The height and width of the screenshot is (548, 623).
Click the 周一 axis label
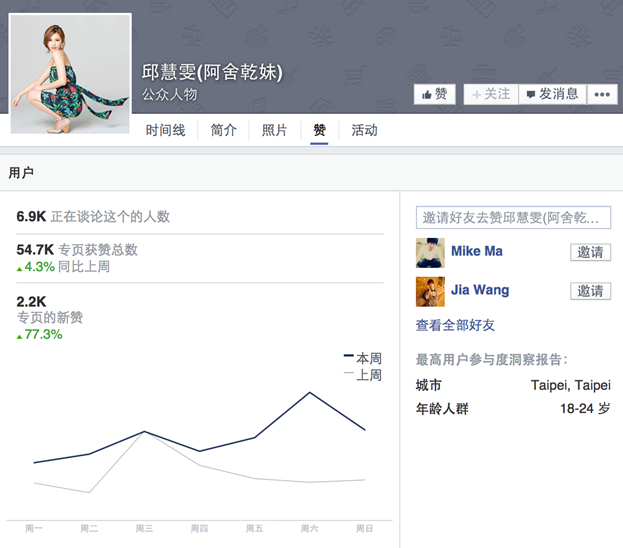pyautogui.click(x=34, y=529)
